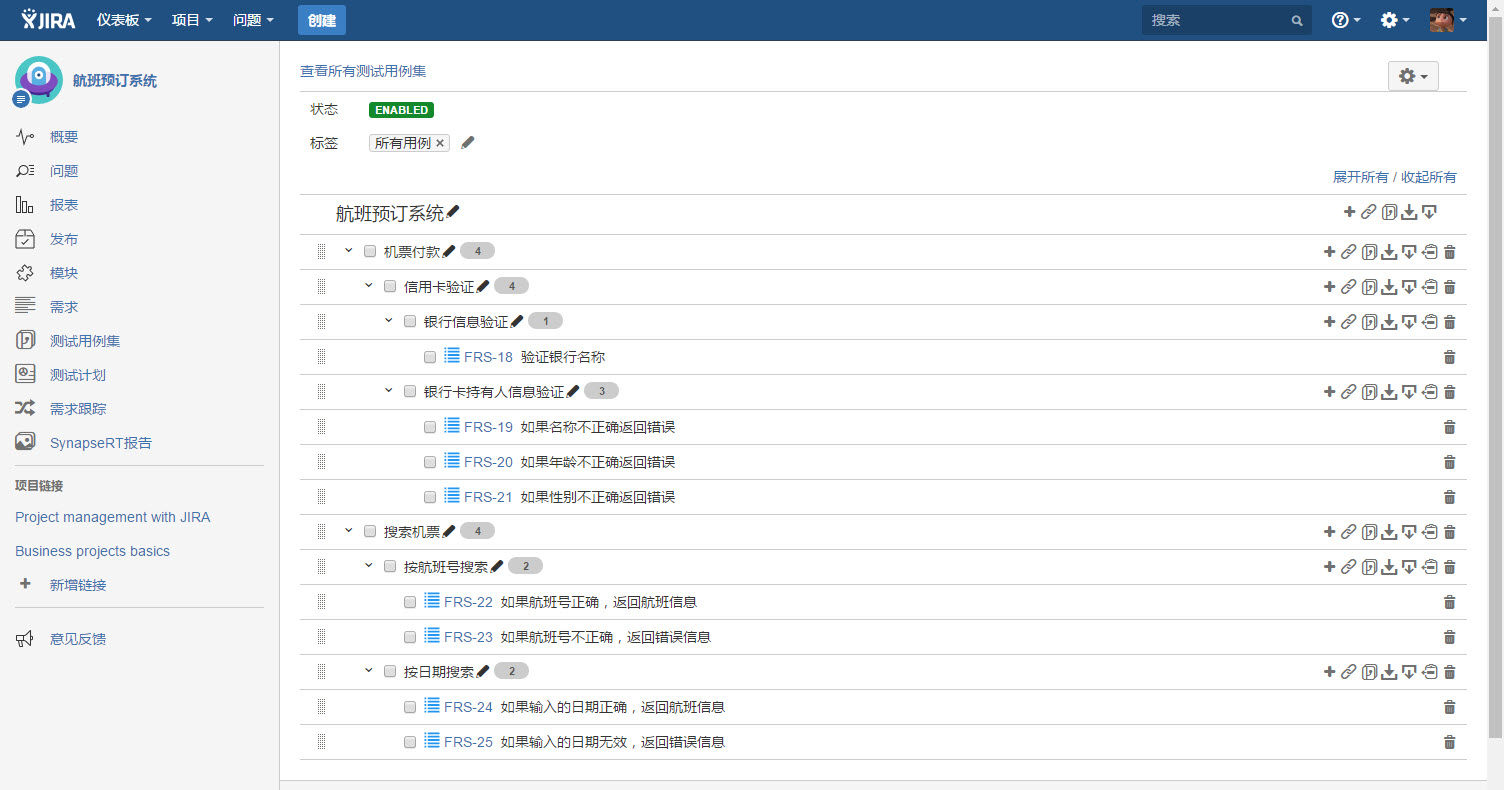The image size is (1504, 790).
Task: Click the link icon in the 按航班号搜索 row
Action: coord(1349,567)
